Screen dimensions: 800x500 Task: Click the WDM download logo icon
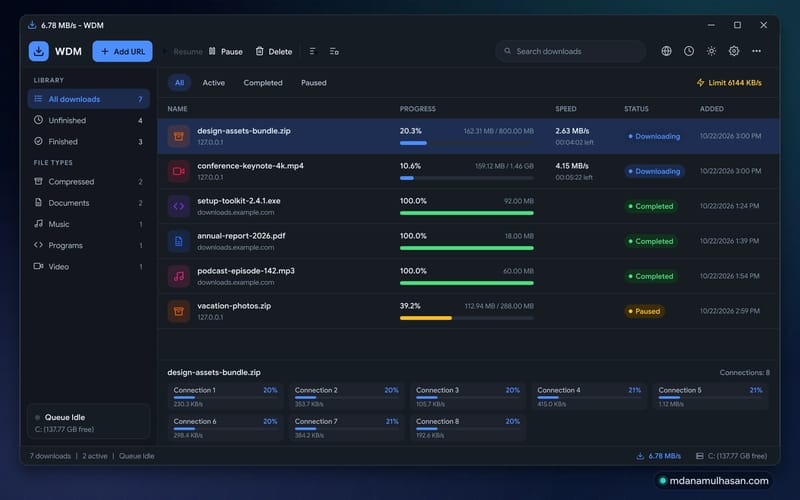38,51
